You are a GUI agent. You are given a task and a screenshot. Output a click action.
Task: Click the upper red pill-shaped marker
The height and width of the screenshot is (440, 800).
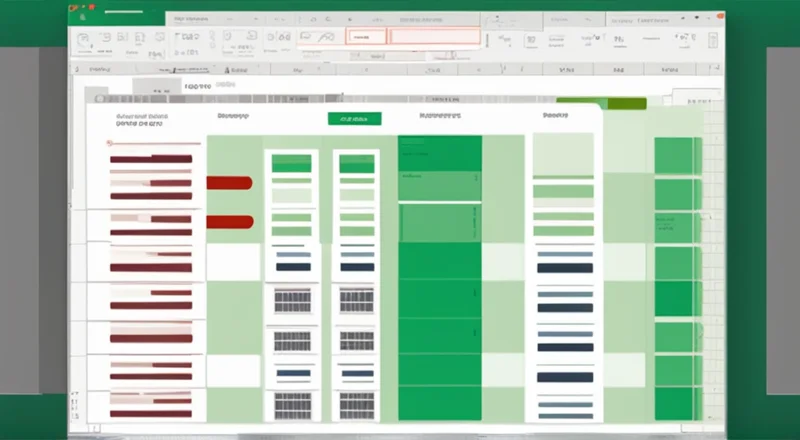coord(229,183)
